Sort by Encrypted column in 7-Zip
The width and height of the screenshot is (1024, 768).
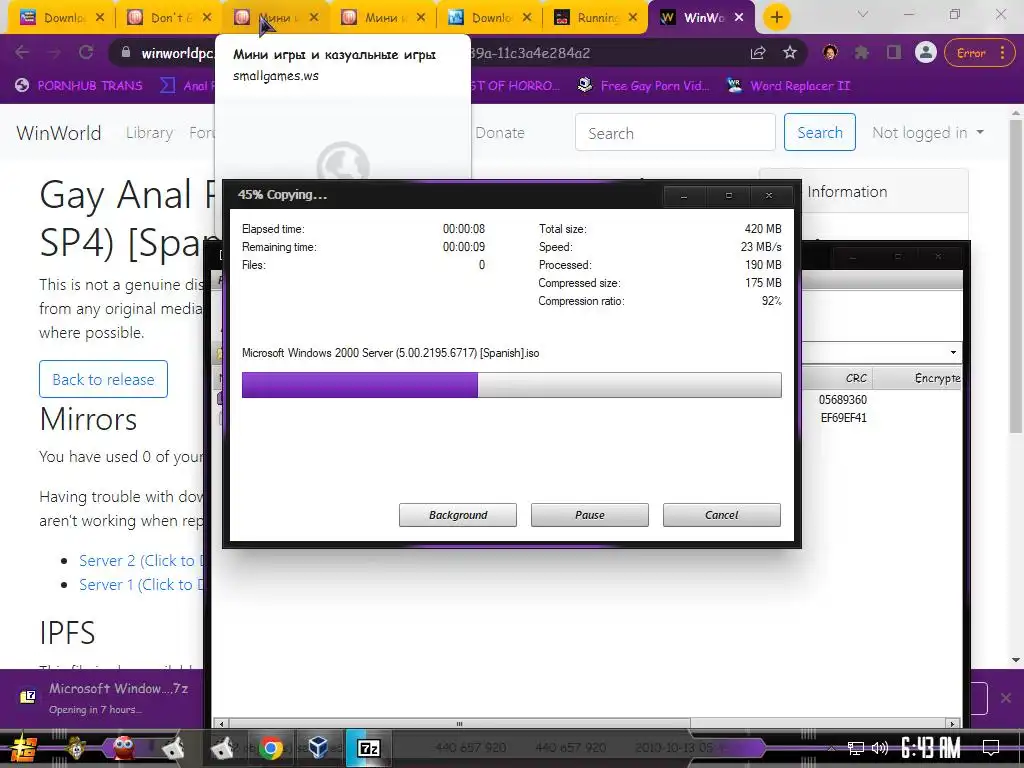coord(918,378)
